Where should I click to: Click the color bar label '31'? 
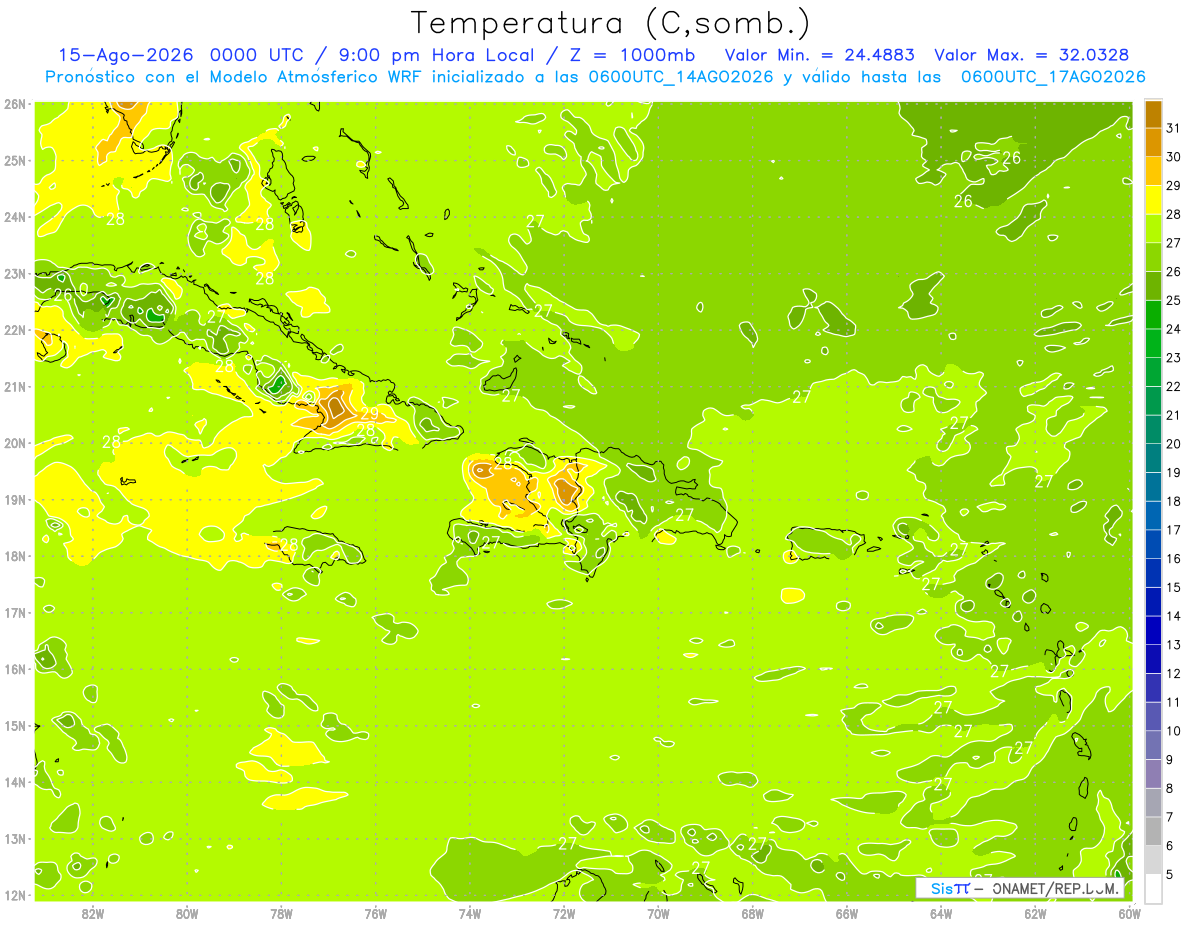(x=1174, y=129)
